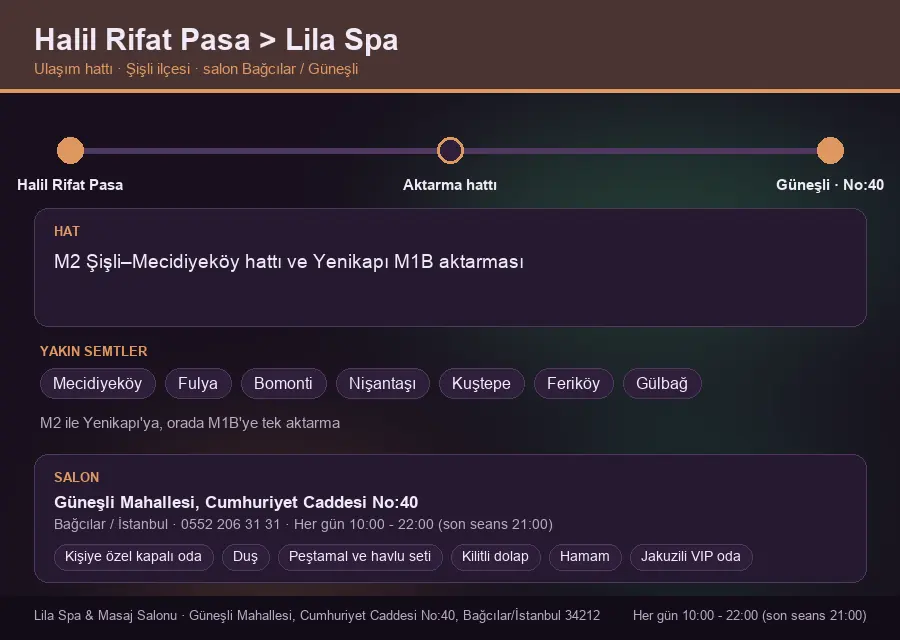Click the salon card line with 0552 206 31 31

303,524
